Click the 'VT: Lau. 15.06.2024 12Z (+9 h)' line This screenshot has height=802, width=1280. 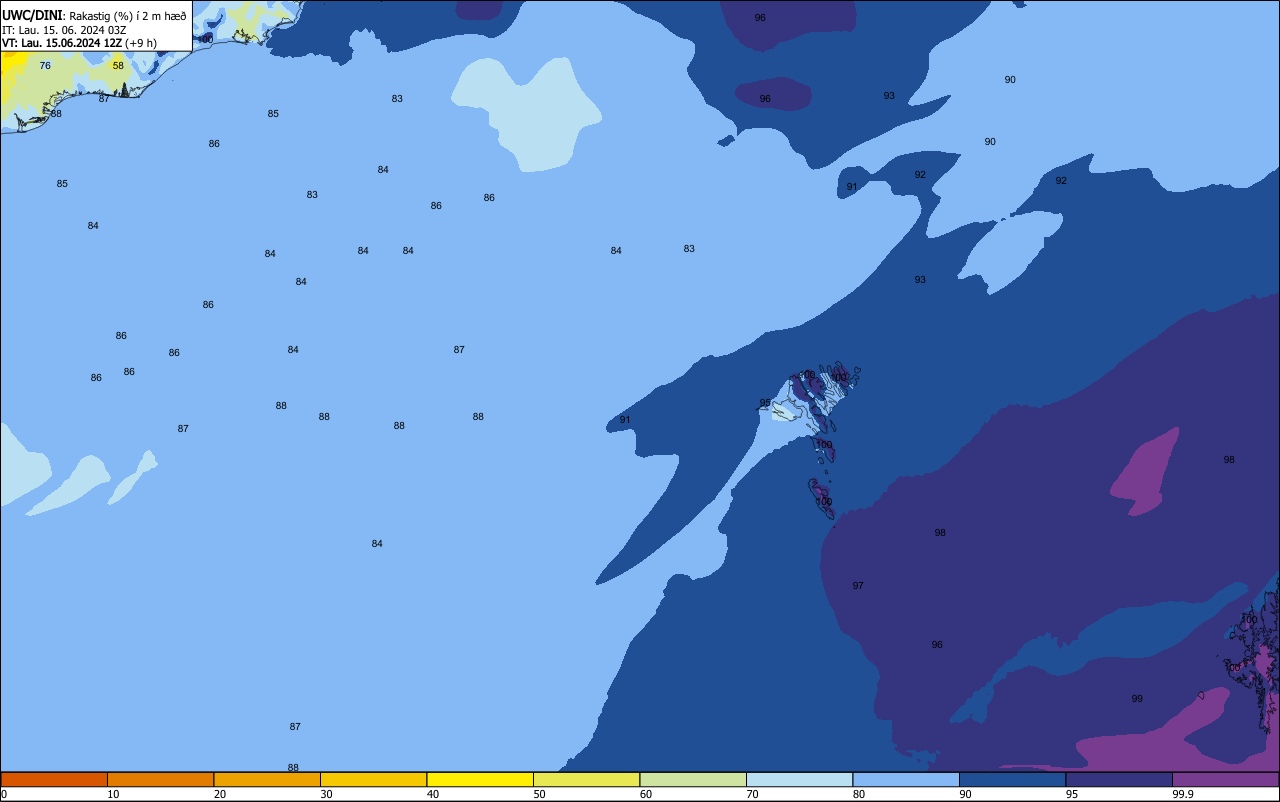click(x=79, y=42)
